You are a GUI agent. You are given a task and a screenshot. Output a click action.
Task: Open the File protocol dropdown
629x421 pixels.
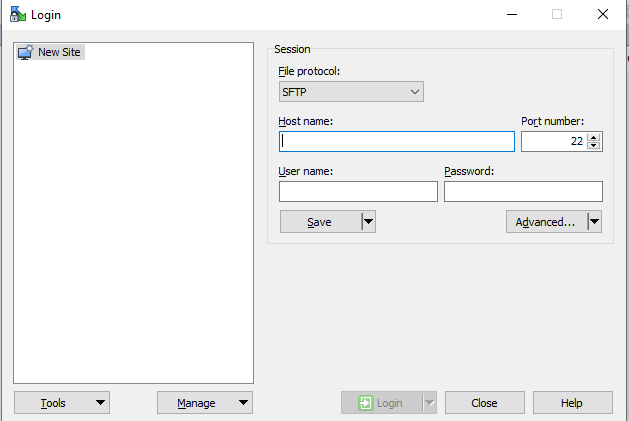click(x=351, y=92)
